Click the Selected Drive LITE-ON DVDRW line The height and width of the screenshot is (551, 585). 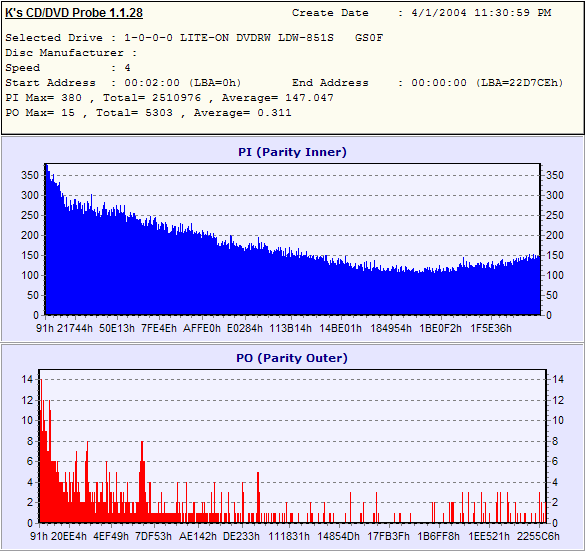194,38
